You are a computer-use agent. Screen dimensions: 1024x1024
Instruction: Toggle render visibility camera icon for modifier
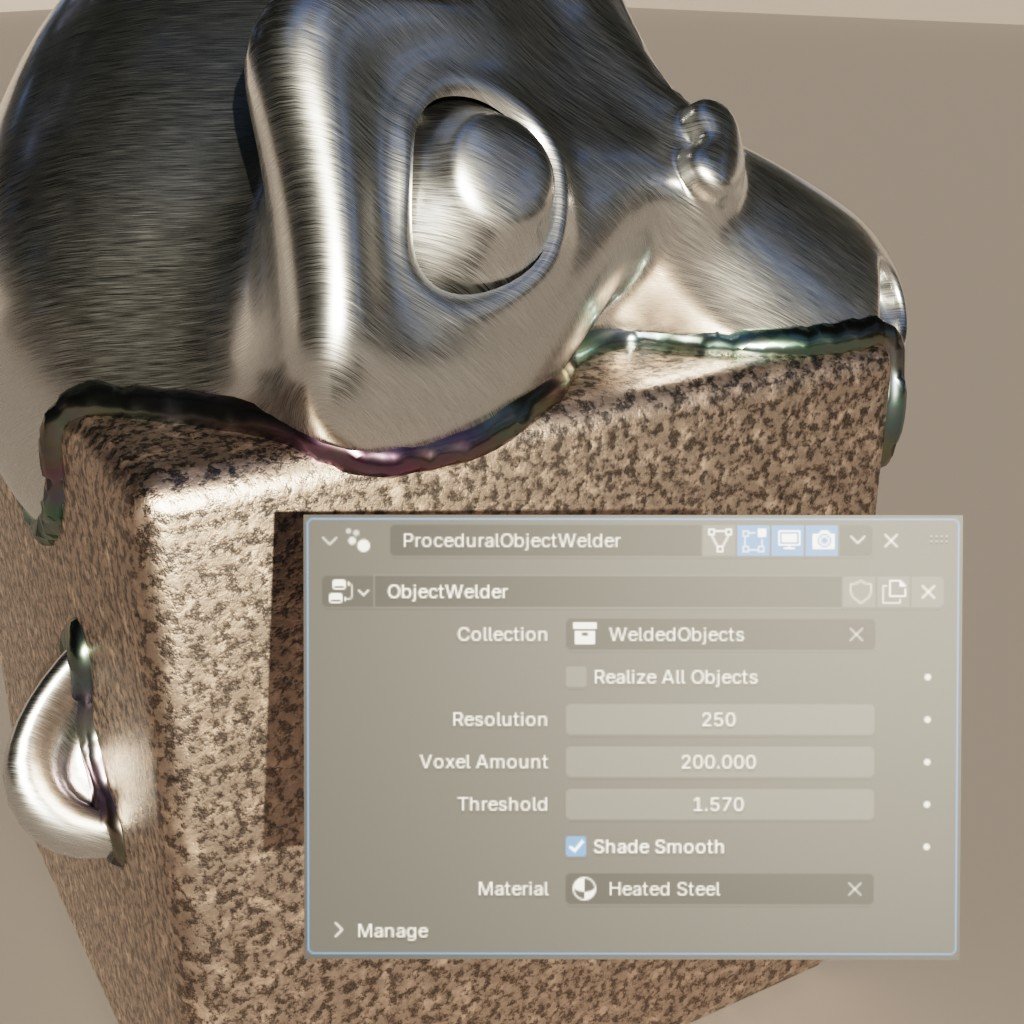(x=824, y=541)
